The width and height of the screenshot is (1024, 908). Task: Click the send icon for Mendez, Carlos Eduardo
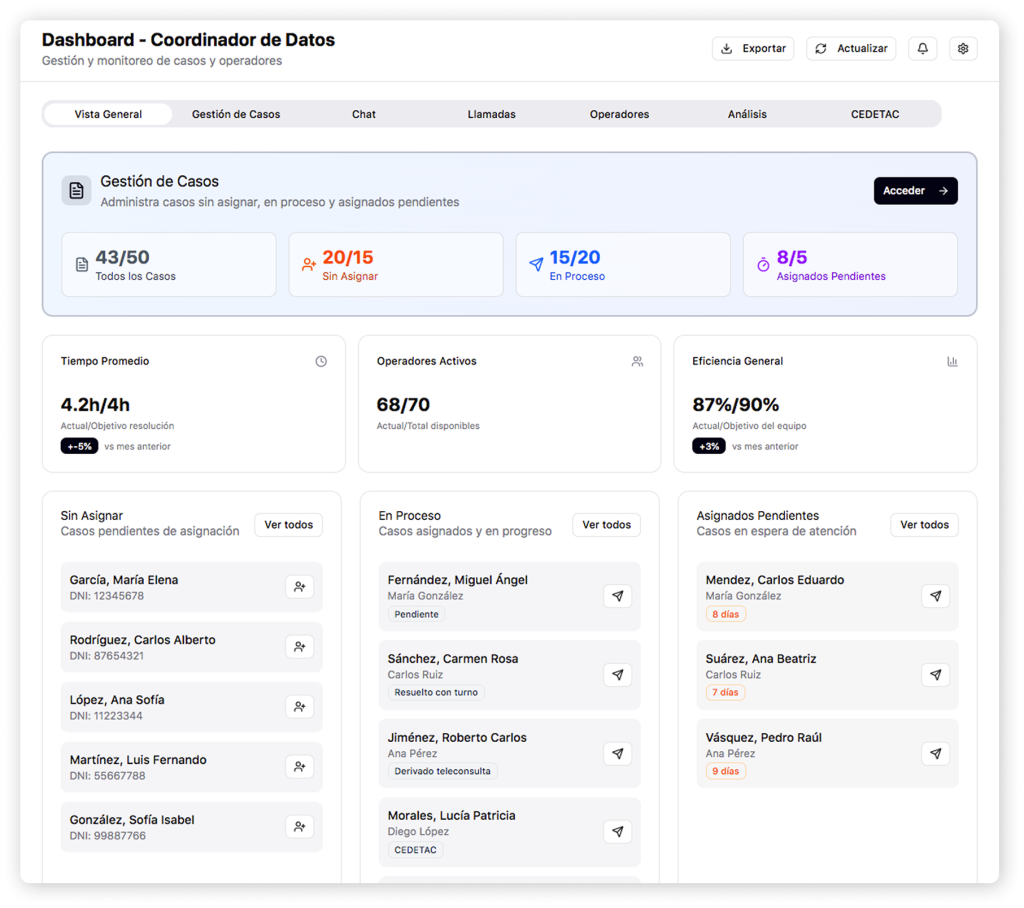(x=935, y=596)
